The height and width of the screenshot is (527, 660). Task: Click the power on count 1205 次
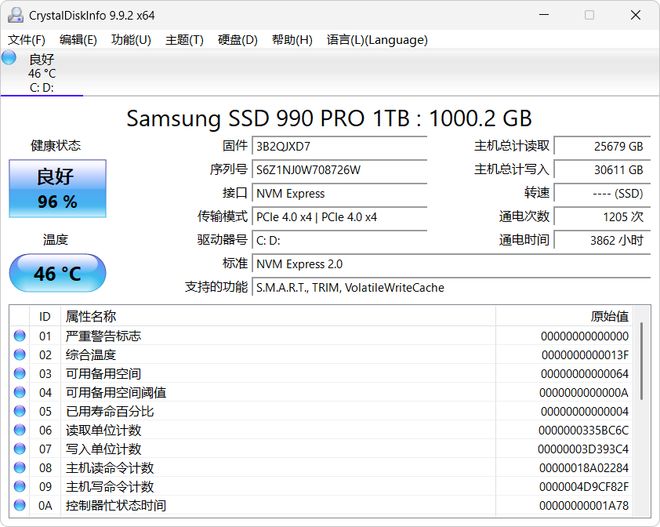[602, 217]
